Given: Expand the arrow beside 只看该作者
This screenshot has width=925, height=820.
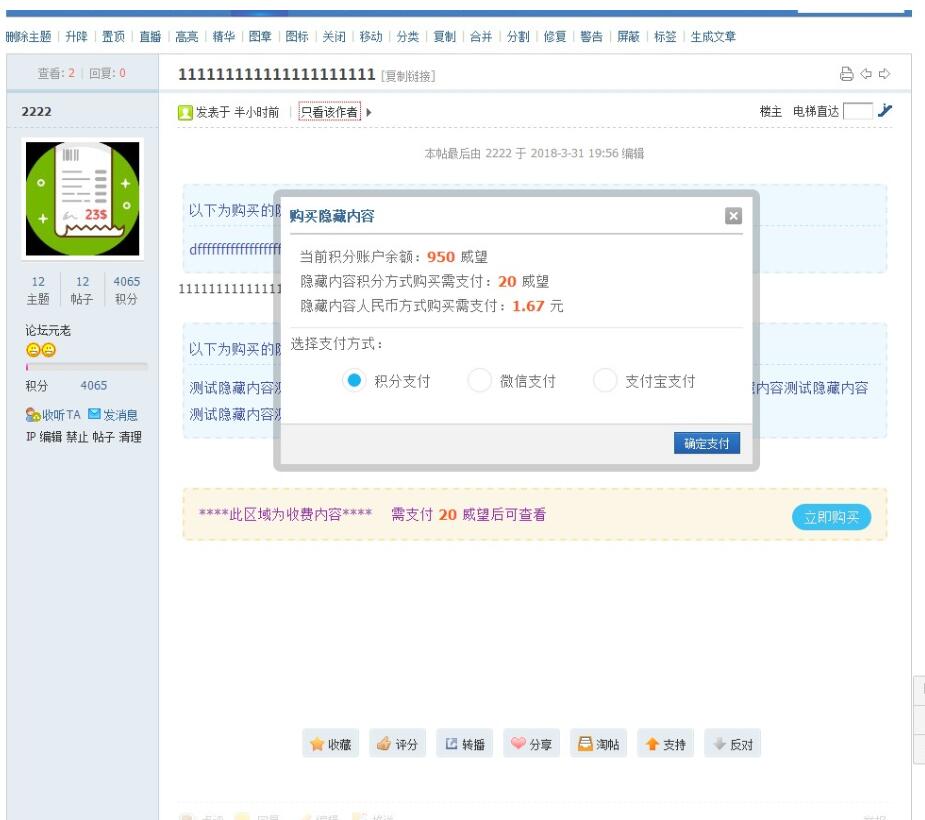Looking at the screenshot, I should 369,112.
